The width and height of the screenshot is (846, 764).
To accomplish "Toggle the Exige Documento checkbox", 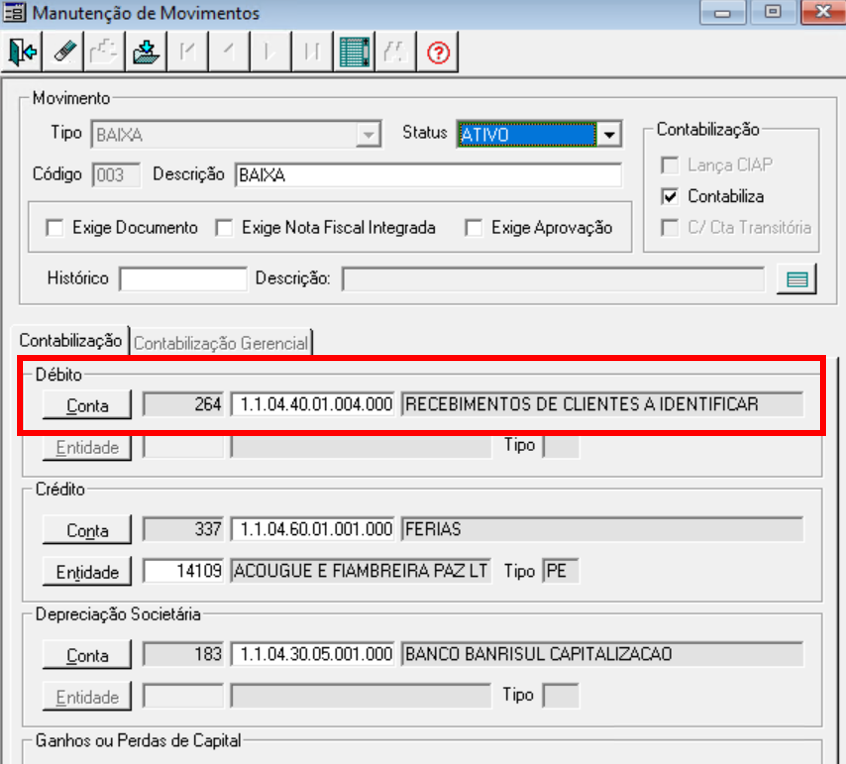I will [54, 228].
